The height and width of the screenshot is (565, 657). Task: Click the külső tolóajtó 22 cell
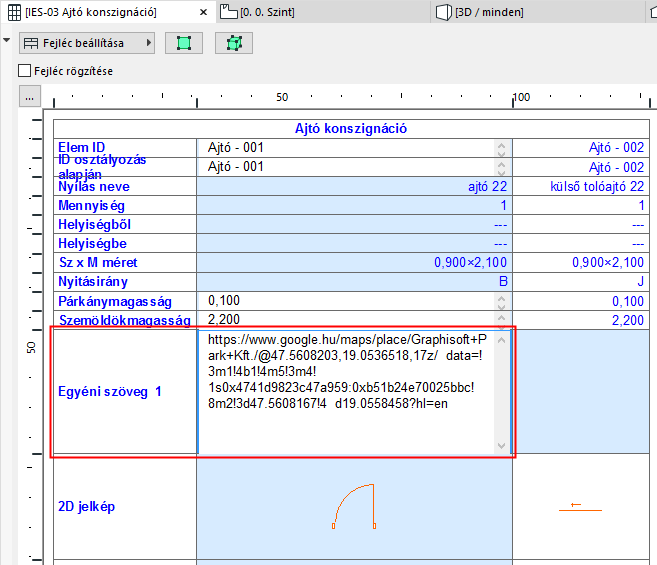pyautogui.click(x=581, y=186)
